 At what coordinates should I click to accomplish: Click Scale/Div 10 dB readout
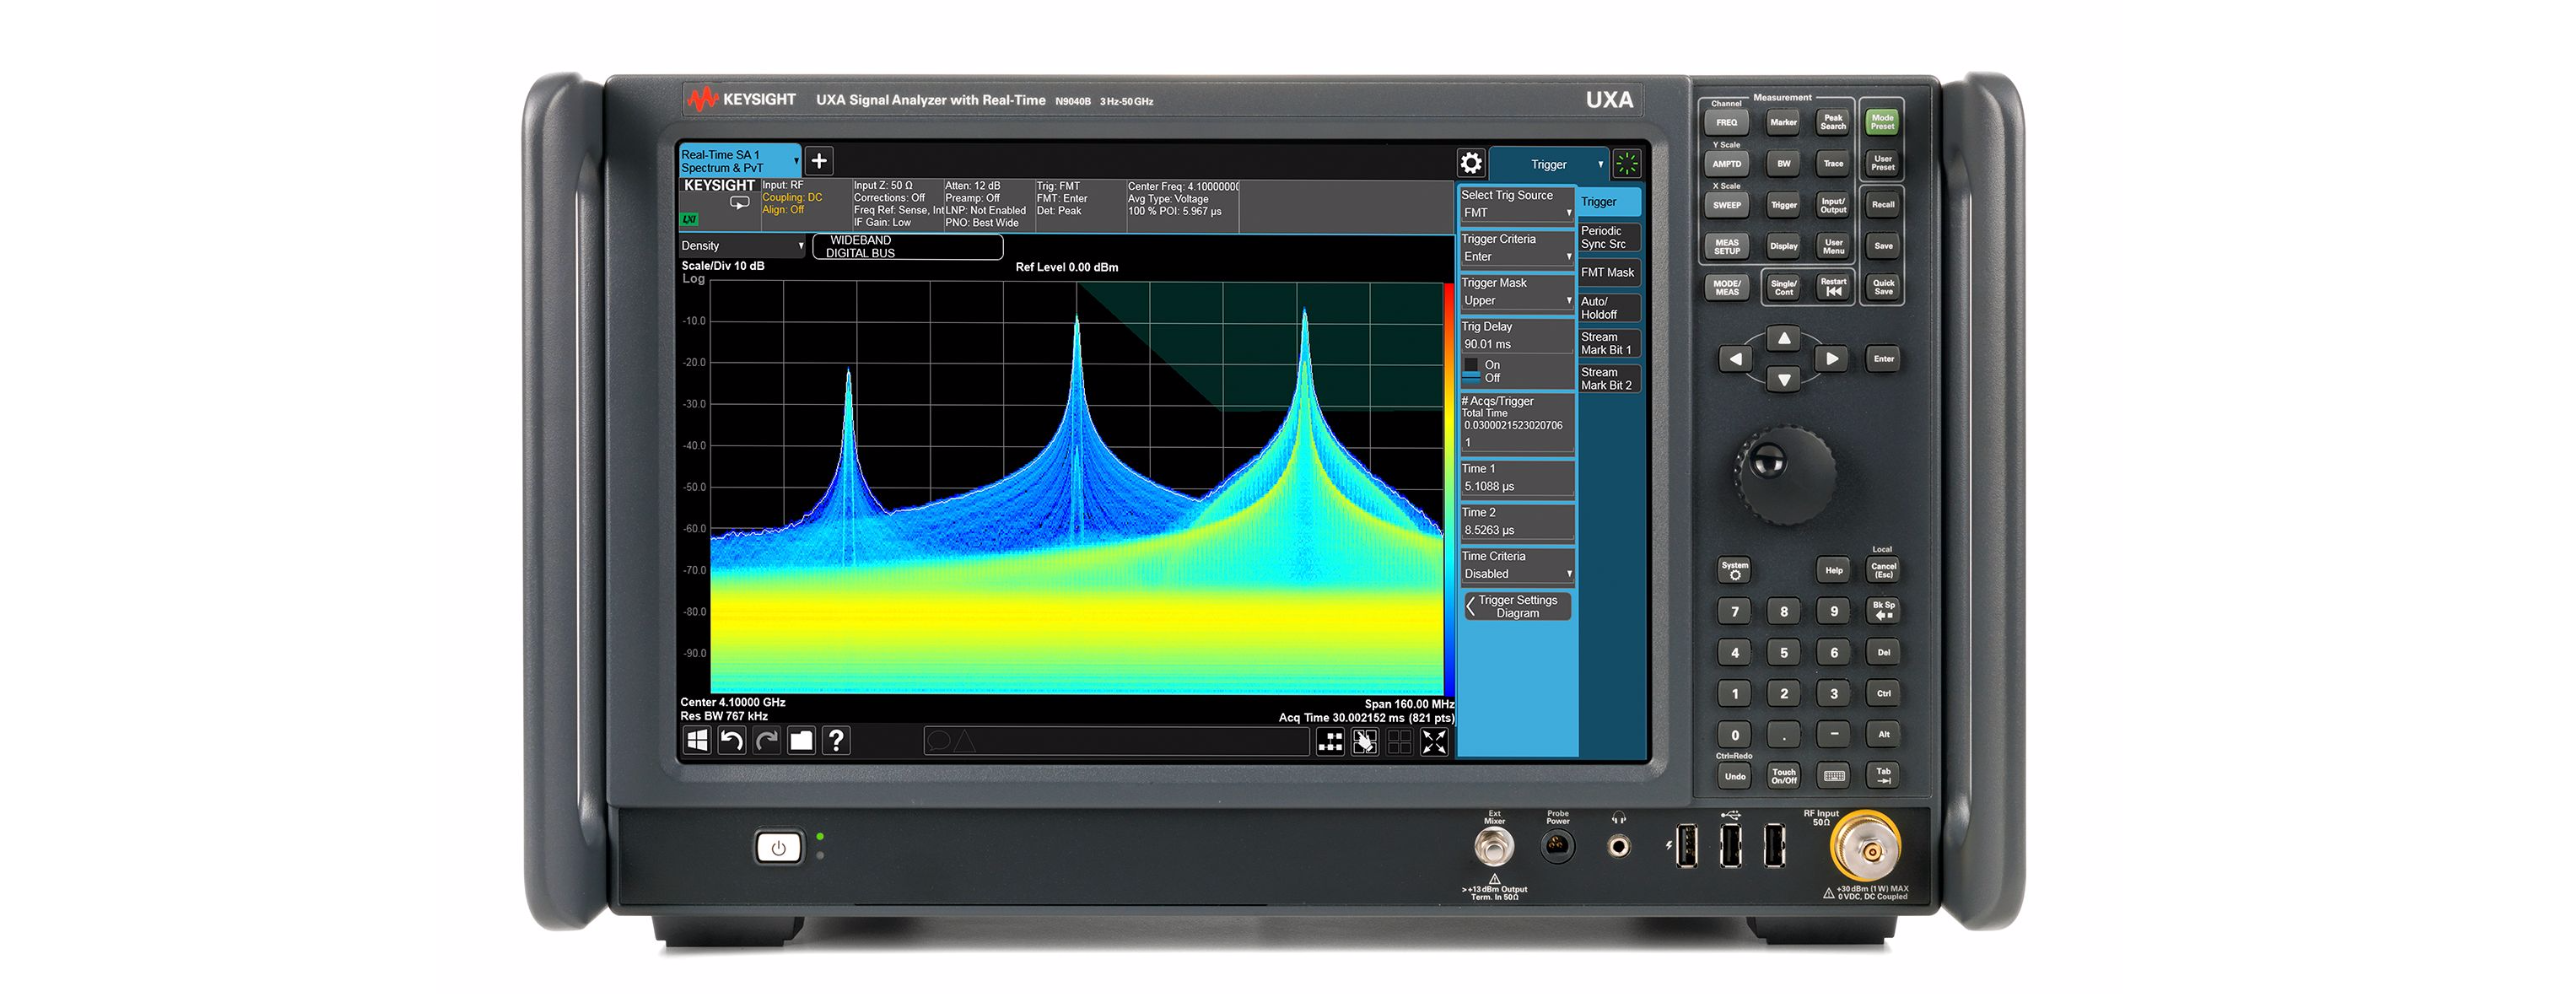coord(722,267)
